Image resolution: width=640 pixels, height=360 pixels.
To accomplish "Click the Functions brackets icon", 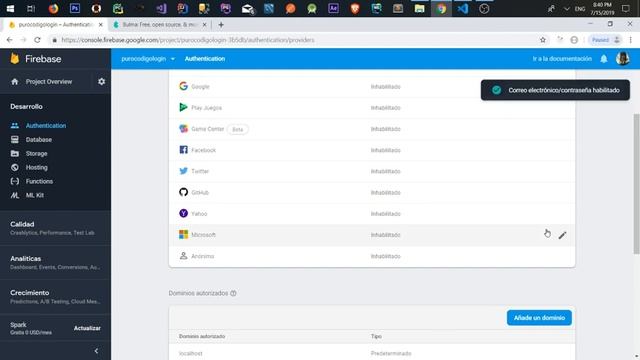I will [x=15, y=181].
